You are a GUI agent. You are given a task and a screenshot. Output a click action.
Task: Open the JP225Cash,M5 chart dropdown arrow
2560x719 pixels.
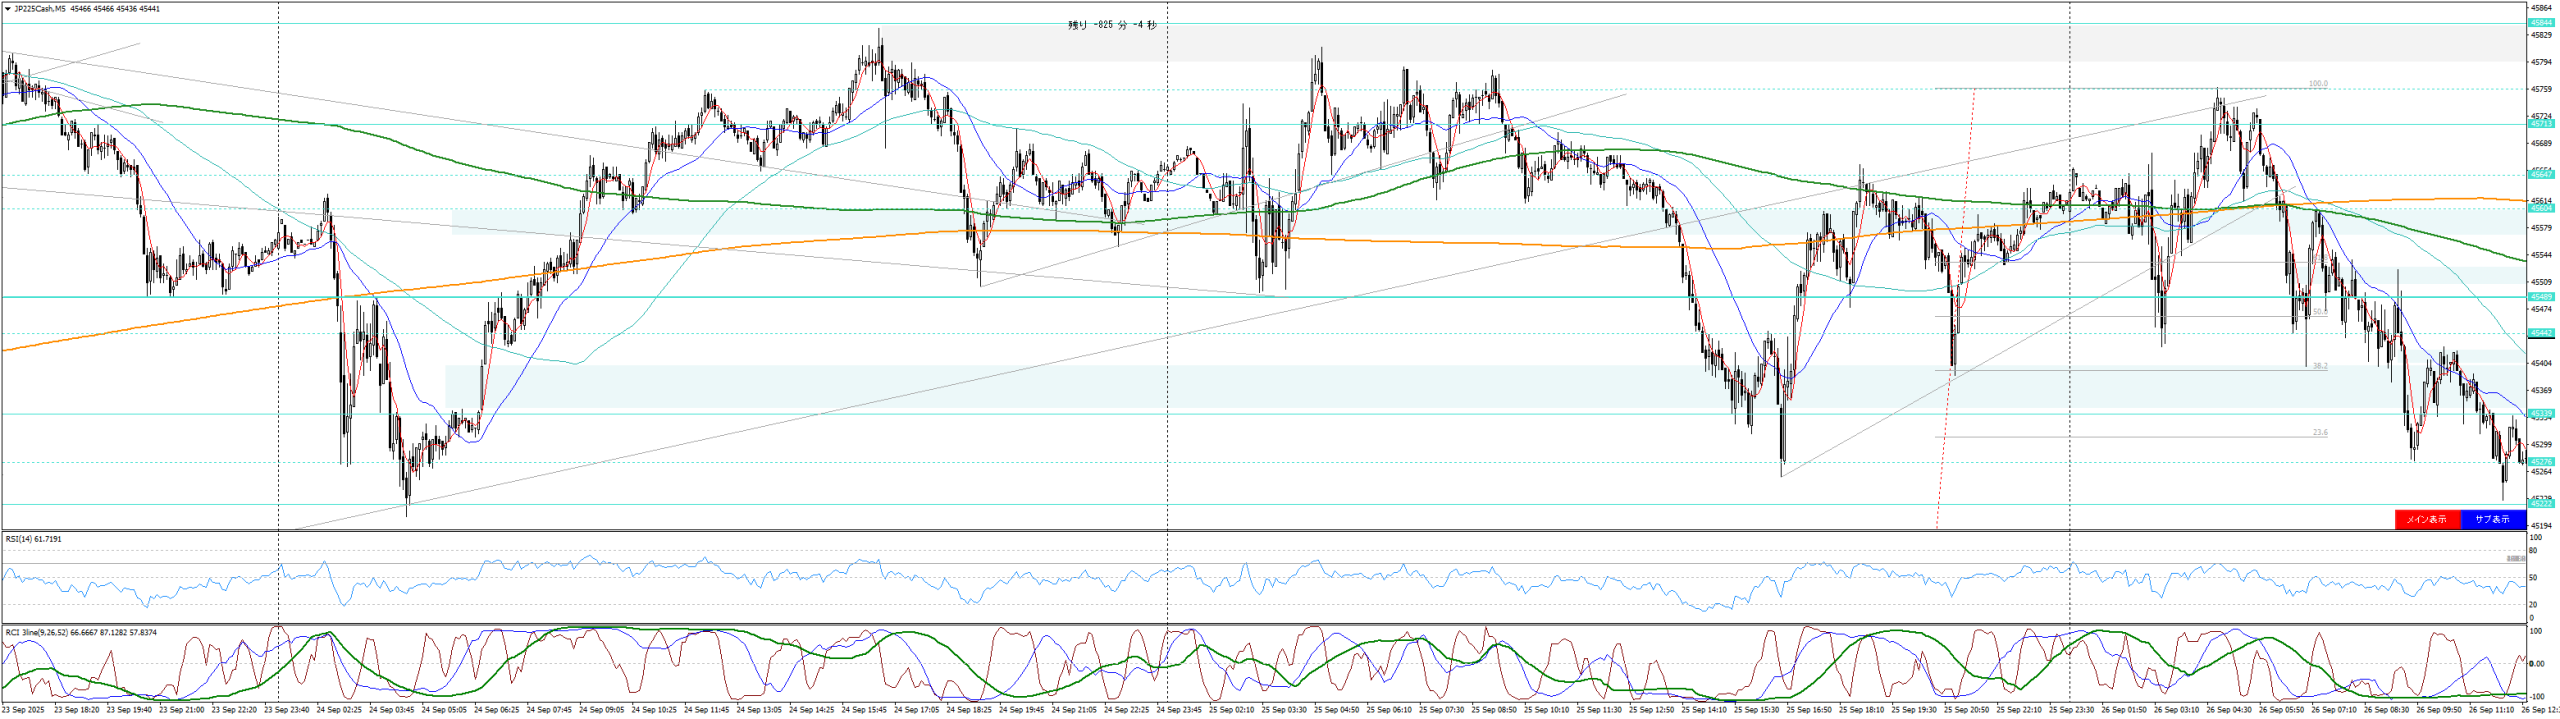tap(8, 9)
